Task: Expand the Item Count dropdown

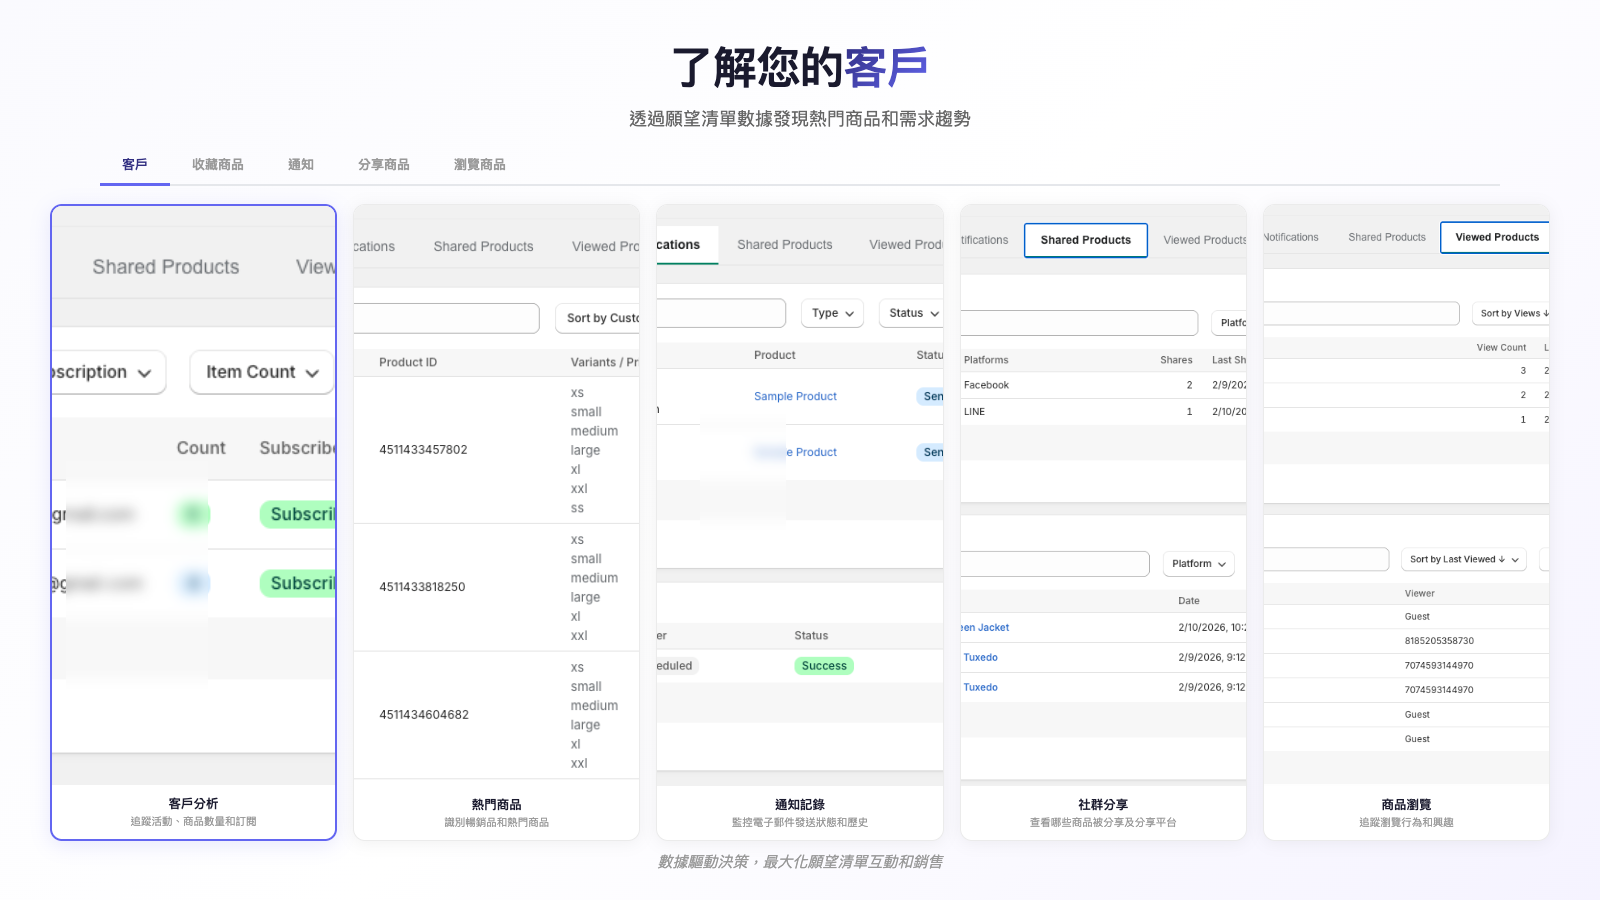Action: 261,372
